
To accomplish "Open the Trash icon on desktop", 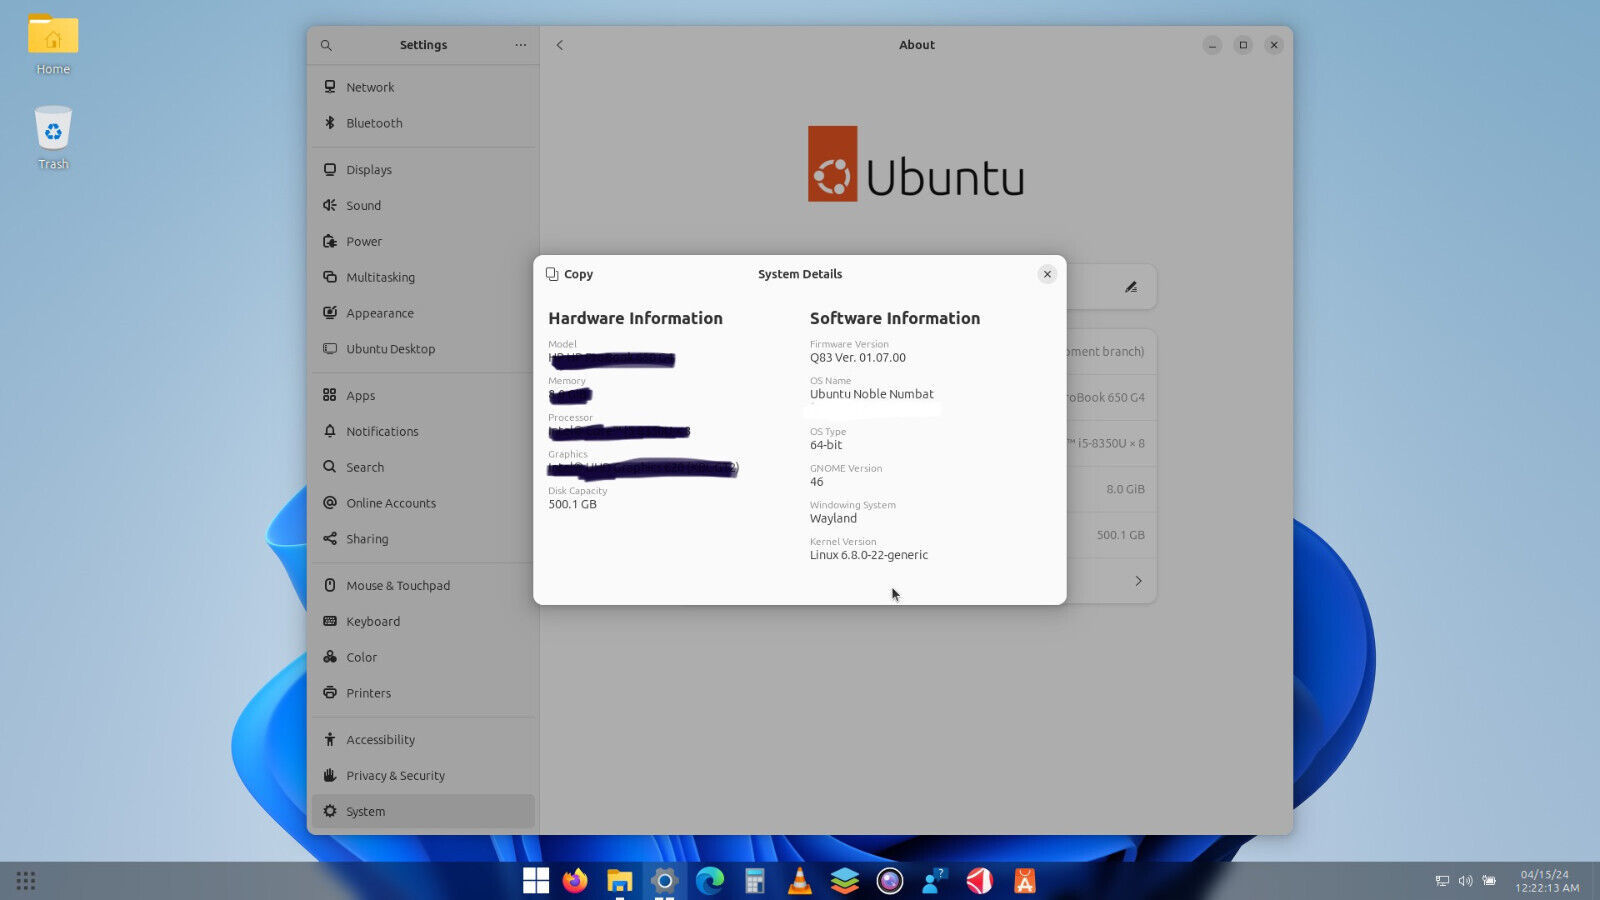I will pyautogui.click(x=53, y=138).
